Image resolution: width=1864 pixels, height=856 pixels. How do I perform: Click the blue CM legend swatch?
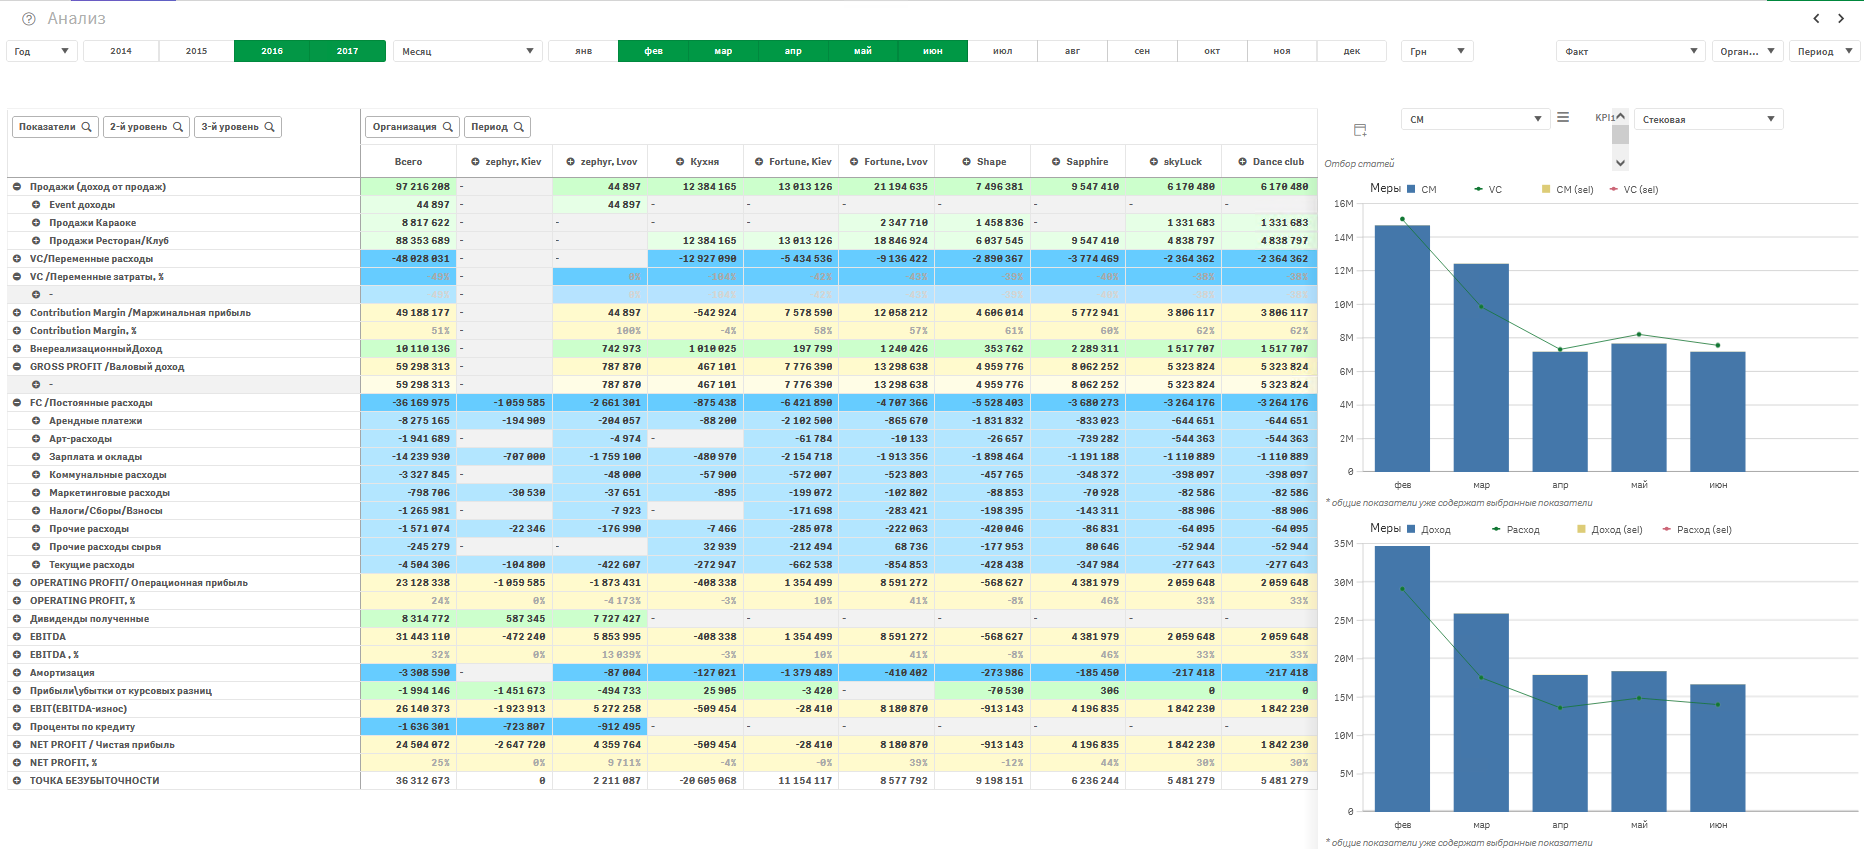[1411, 189]
